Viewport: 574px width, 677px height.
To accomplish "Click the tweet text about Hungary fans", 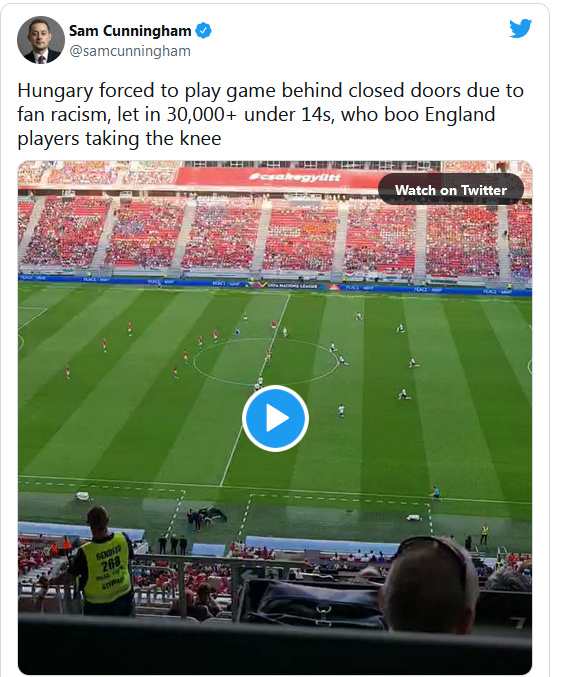I will [x=270, y=114].
